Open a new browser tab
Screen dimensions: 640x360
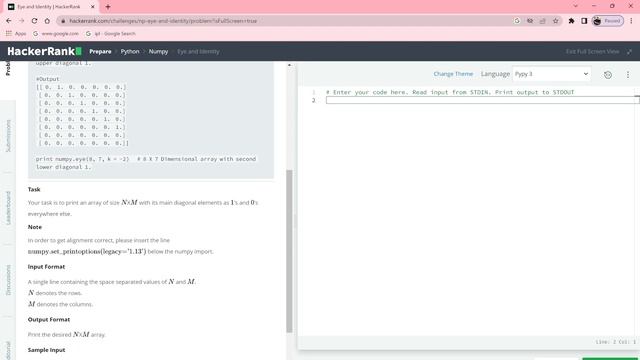click(x=108, y=7)
